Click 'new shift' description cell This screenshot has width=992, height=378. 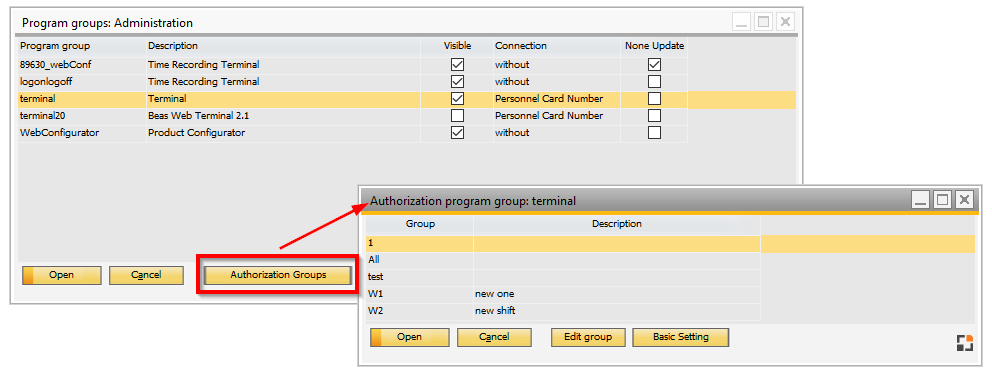617,312
